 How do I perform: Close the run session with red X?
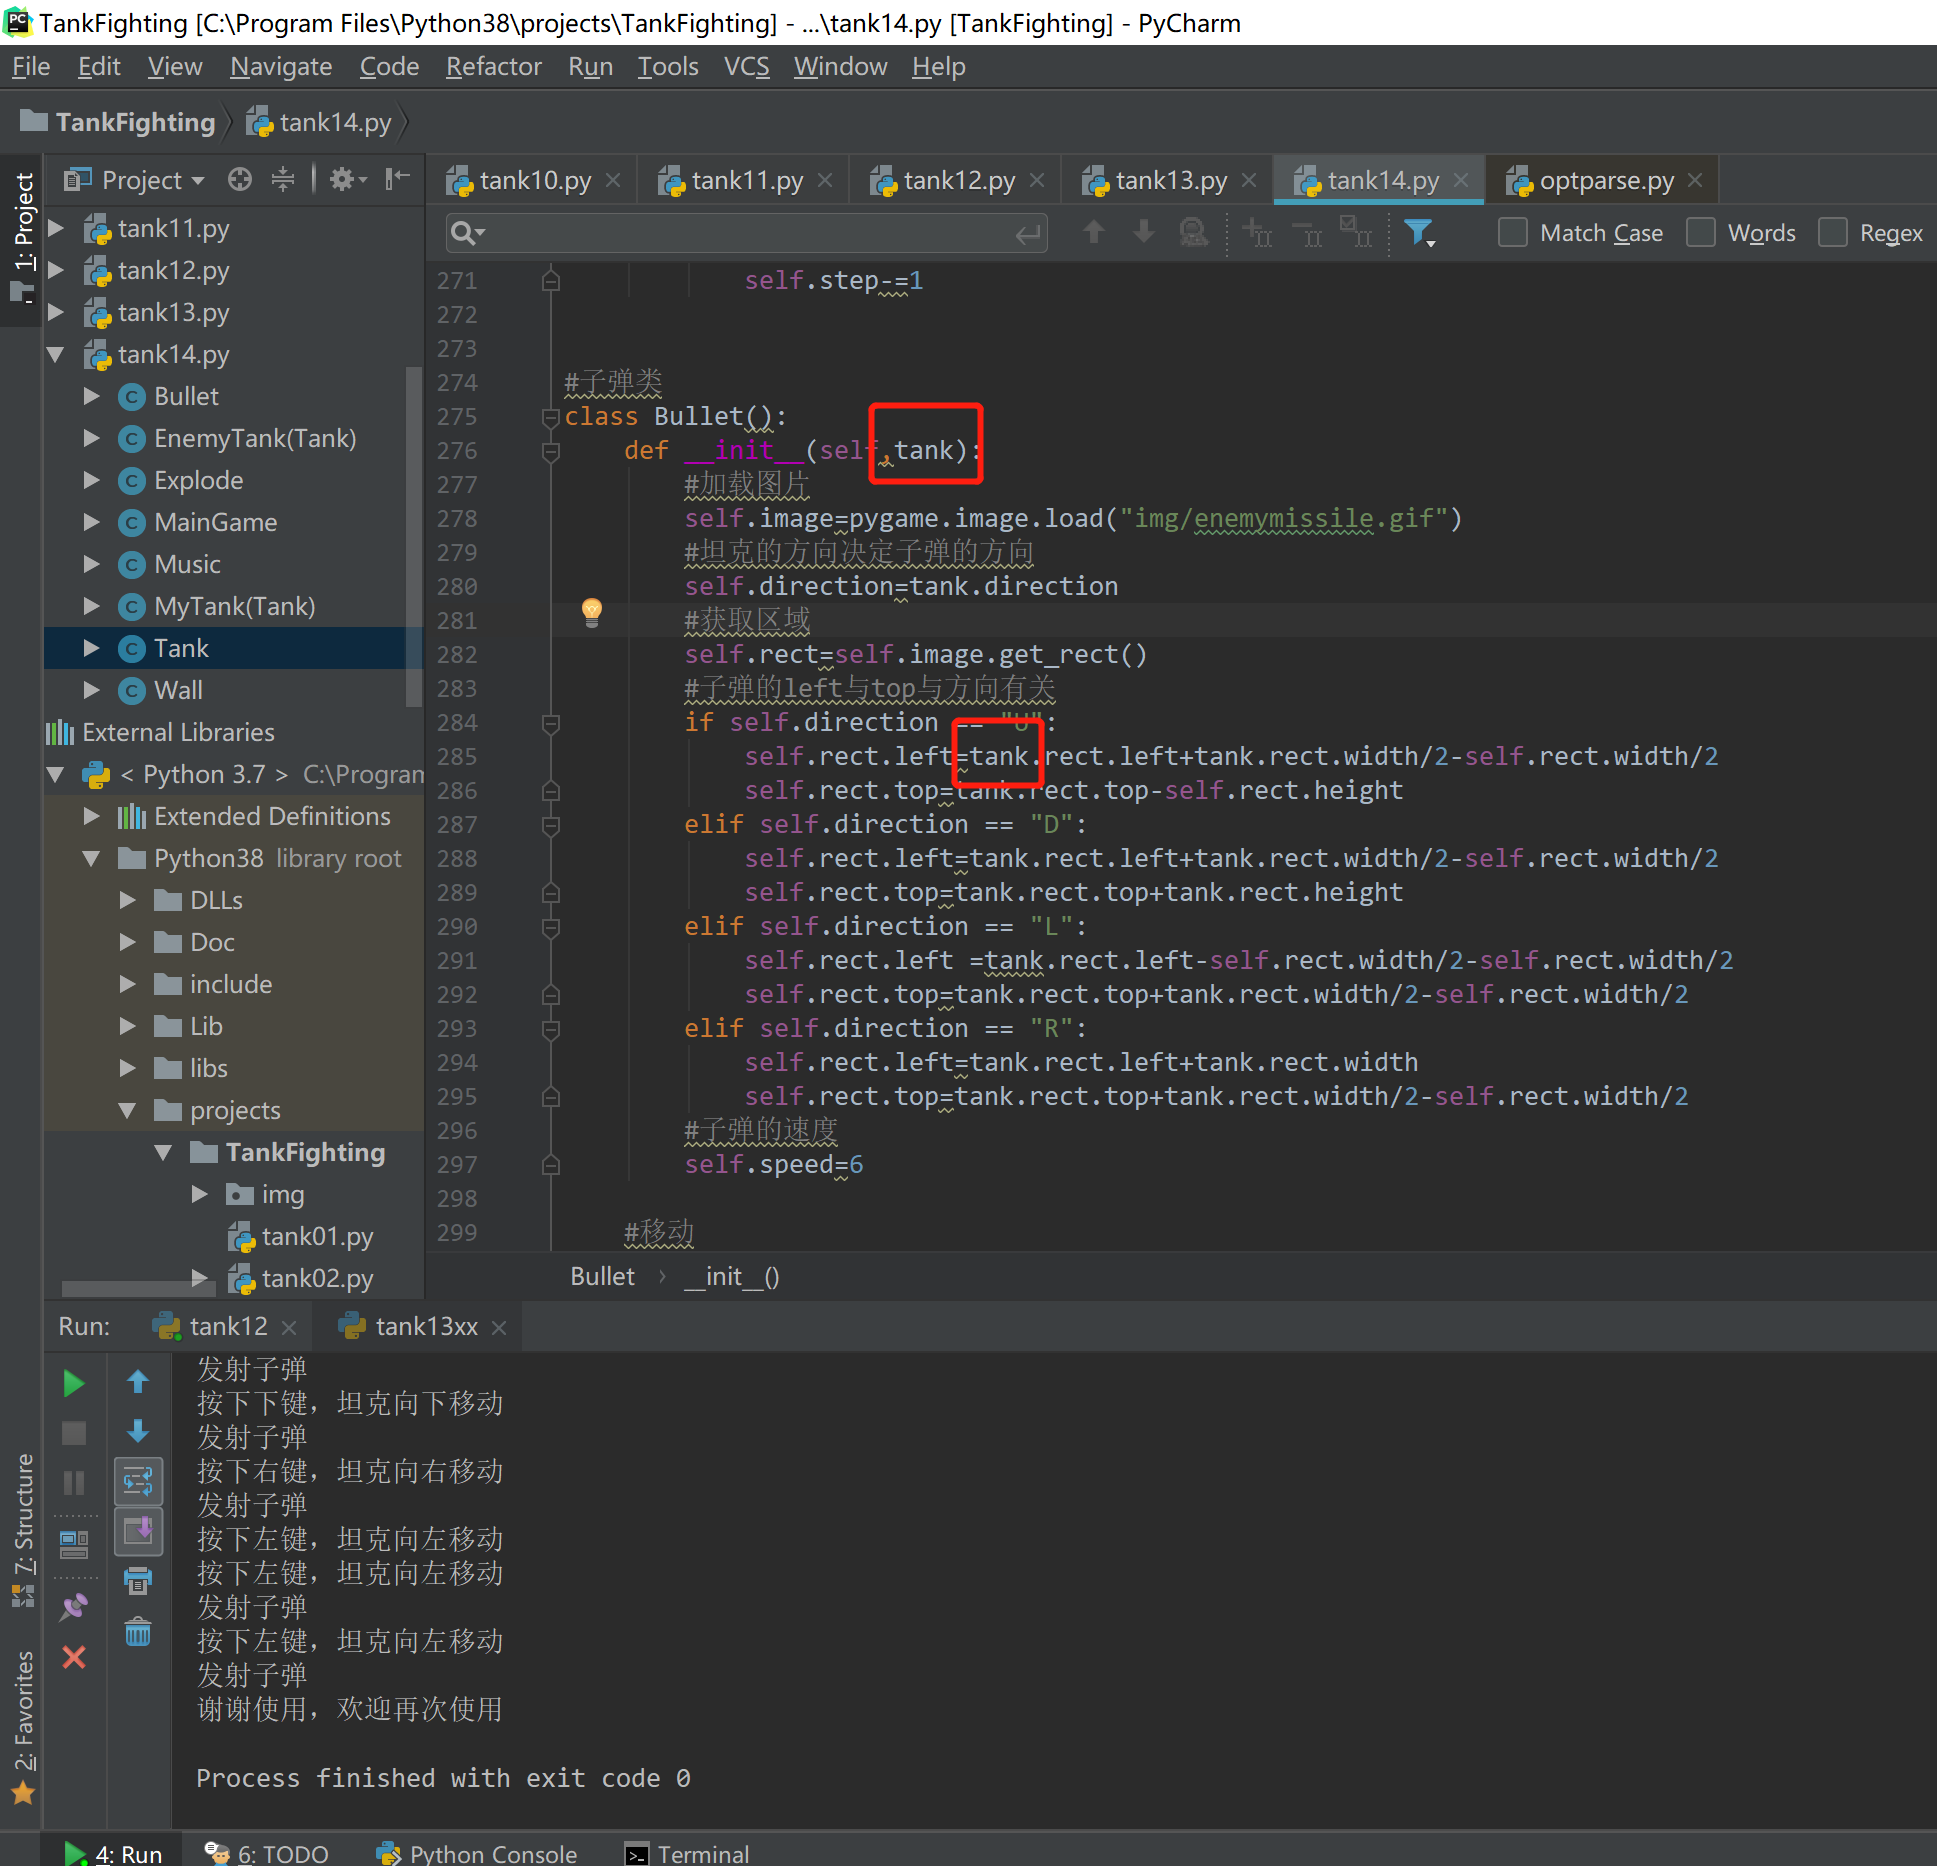point(74,1658)
